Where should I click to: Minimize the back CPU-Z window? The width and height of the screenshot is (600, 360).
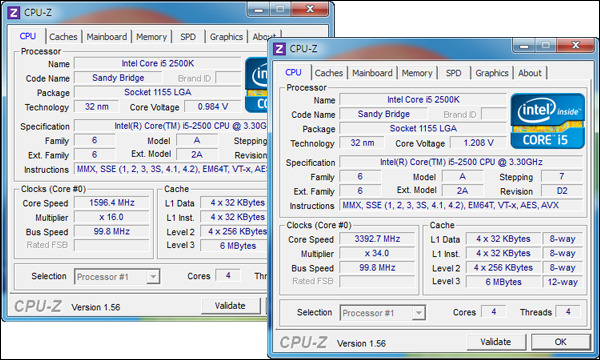(x=259, y=9)
